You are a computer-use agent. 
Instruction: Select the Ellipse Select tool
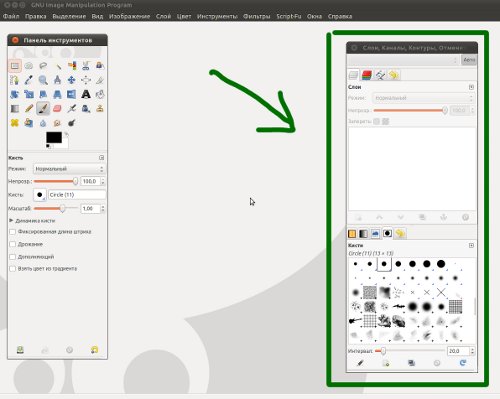pos(29,66)
